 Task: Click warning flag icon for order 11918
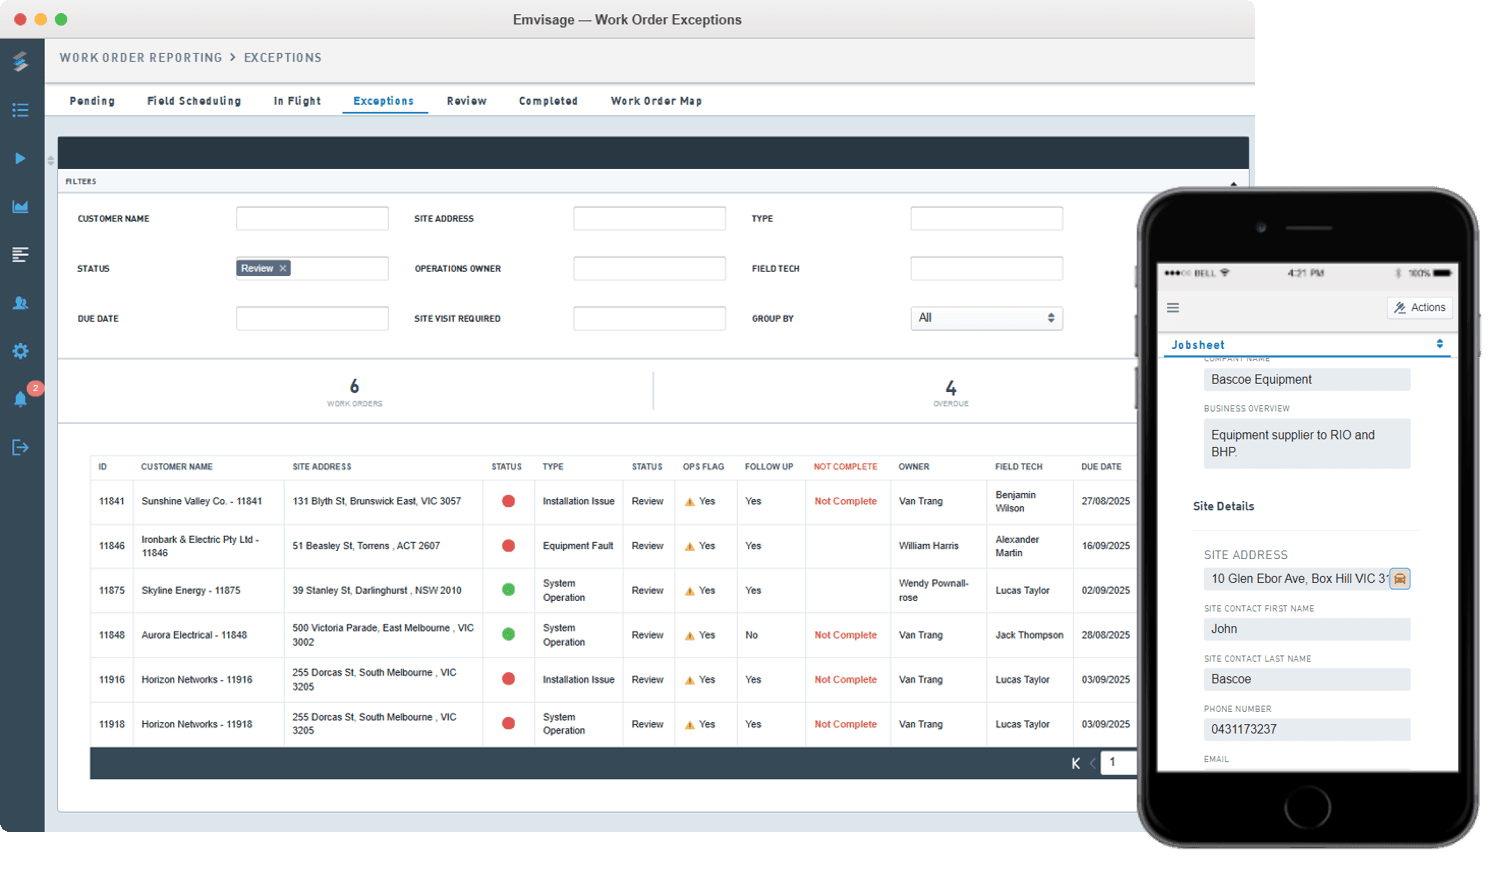pyautogui.click(x=689, y=725)
